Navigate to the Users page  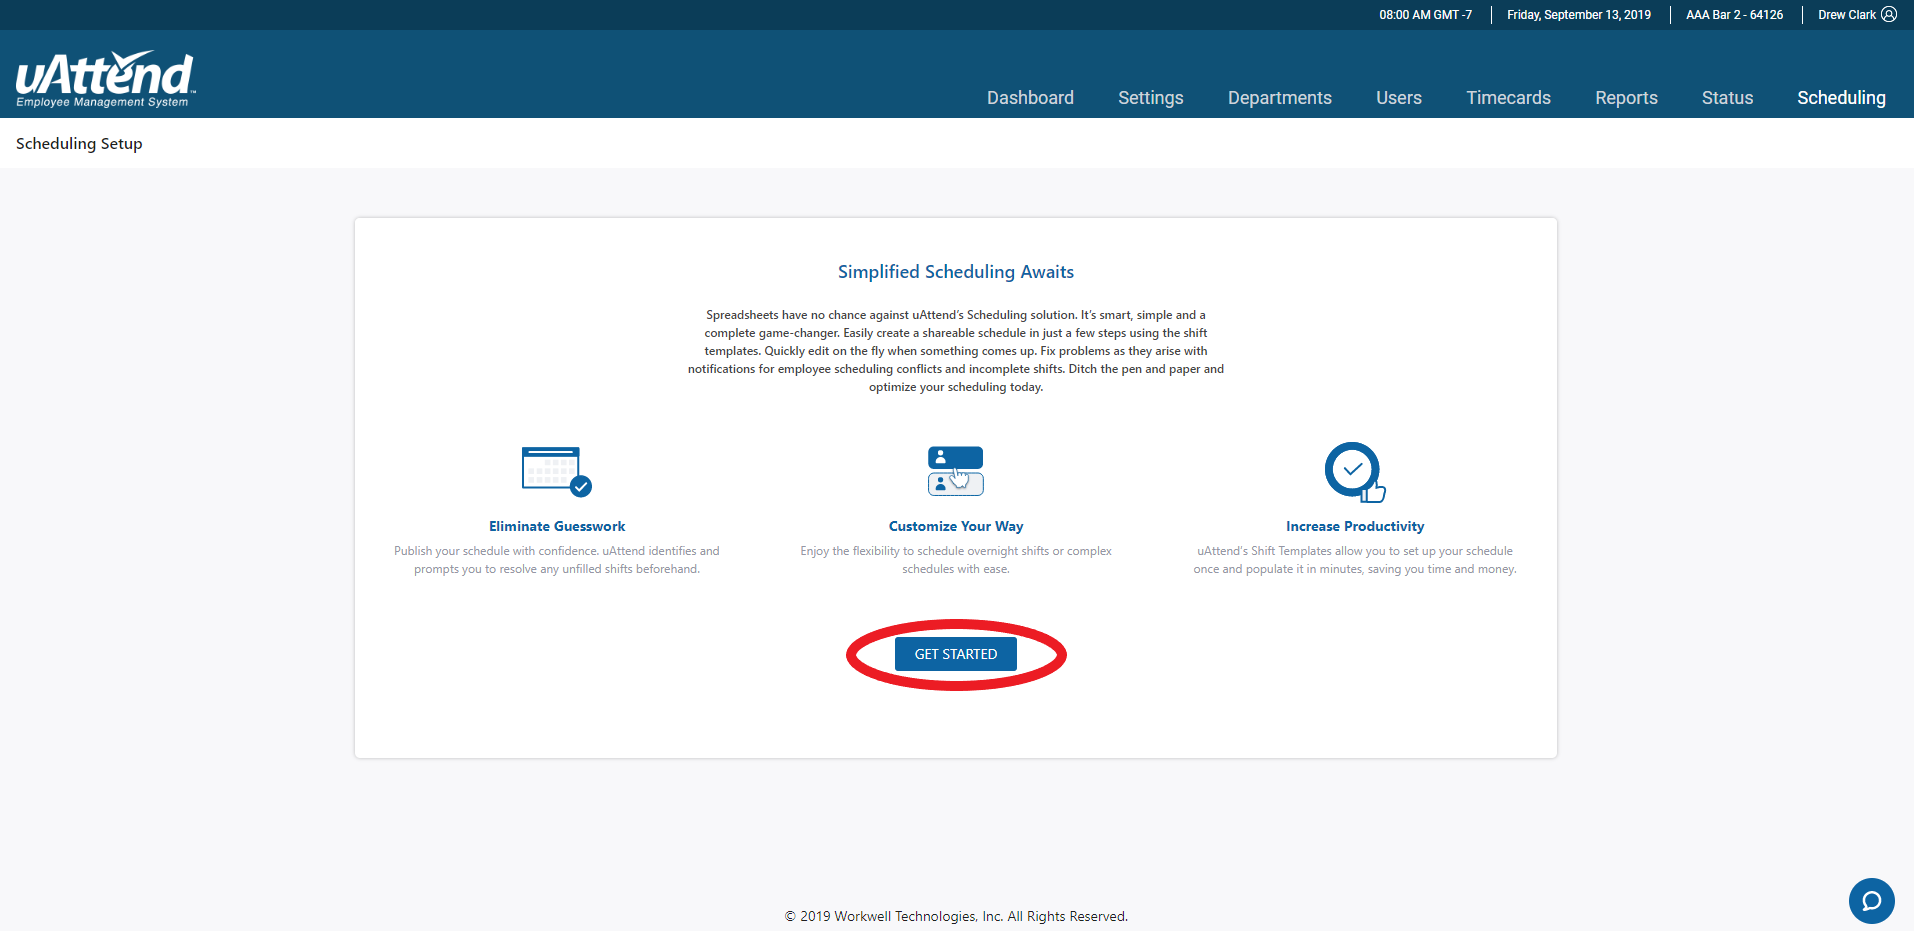pyautogui.click(x=1398, y=98)
